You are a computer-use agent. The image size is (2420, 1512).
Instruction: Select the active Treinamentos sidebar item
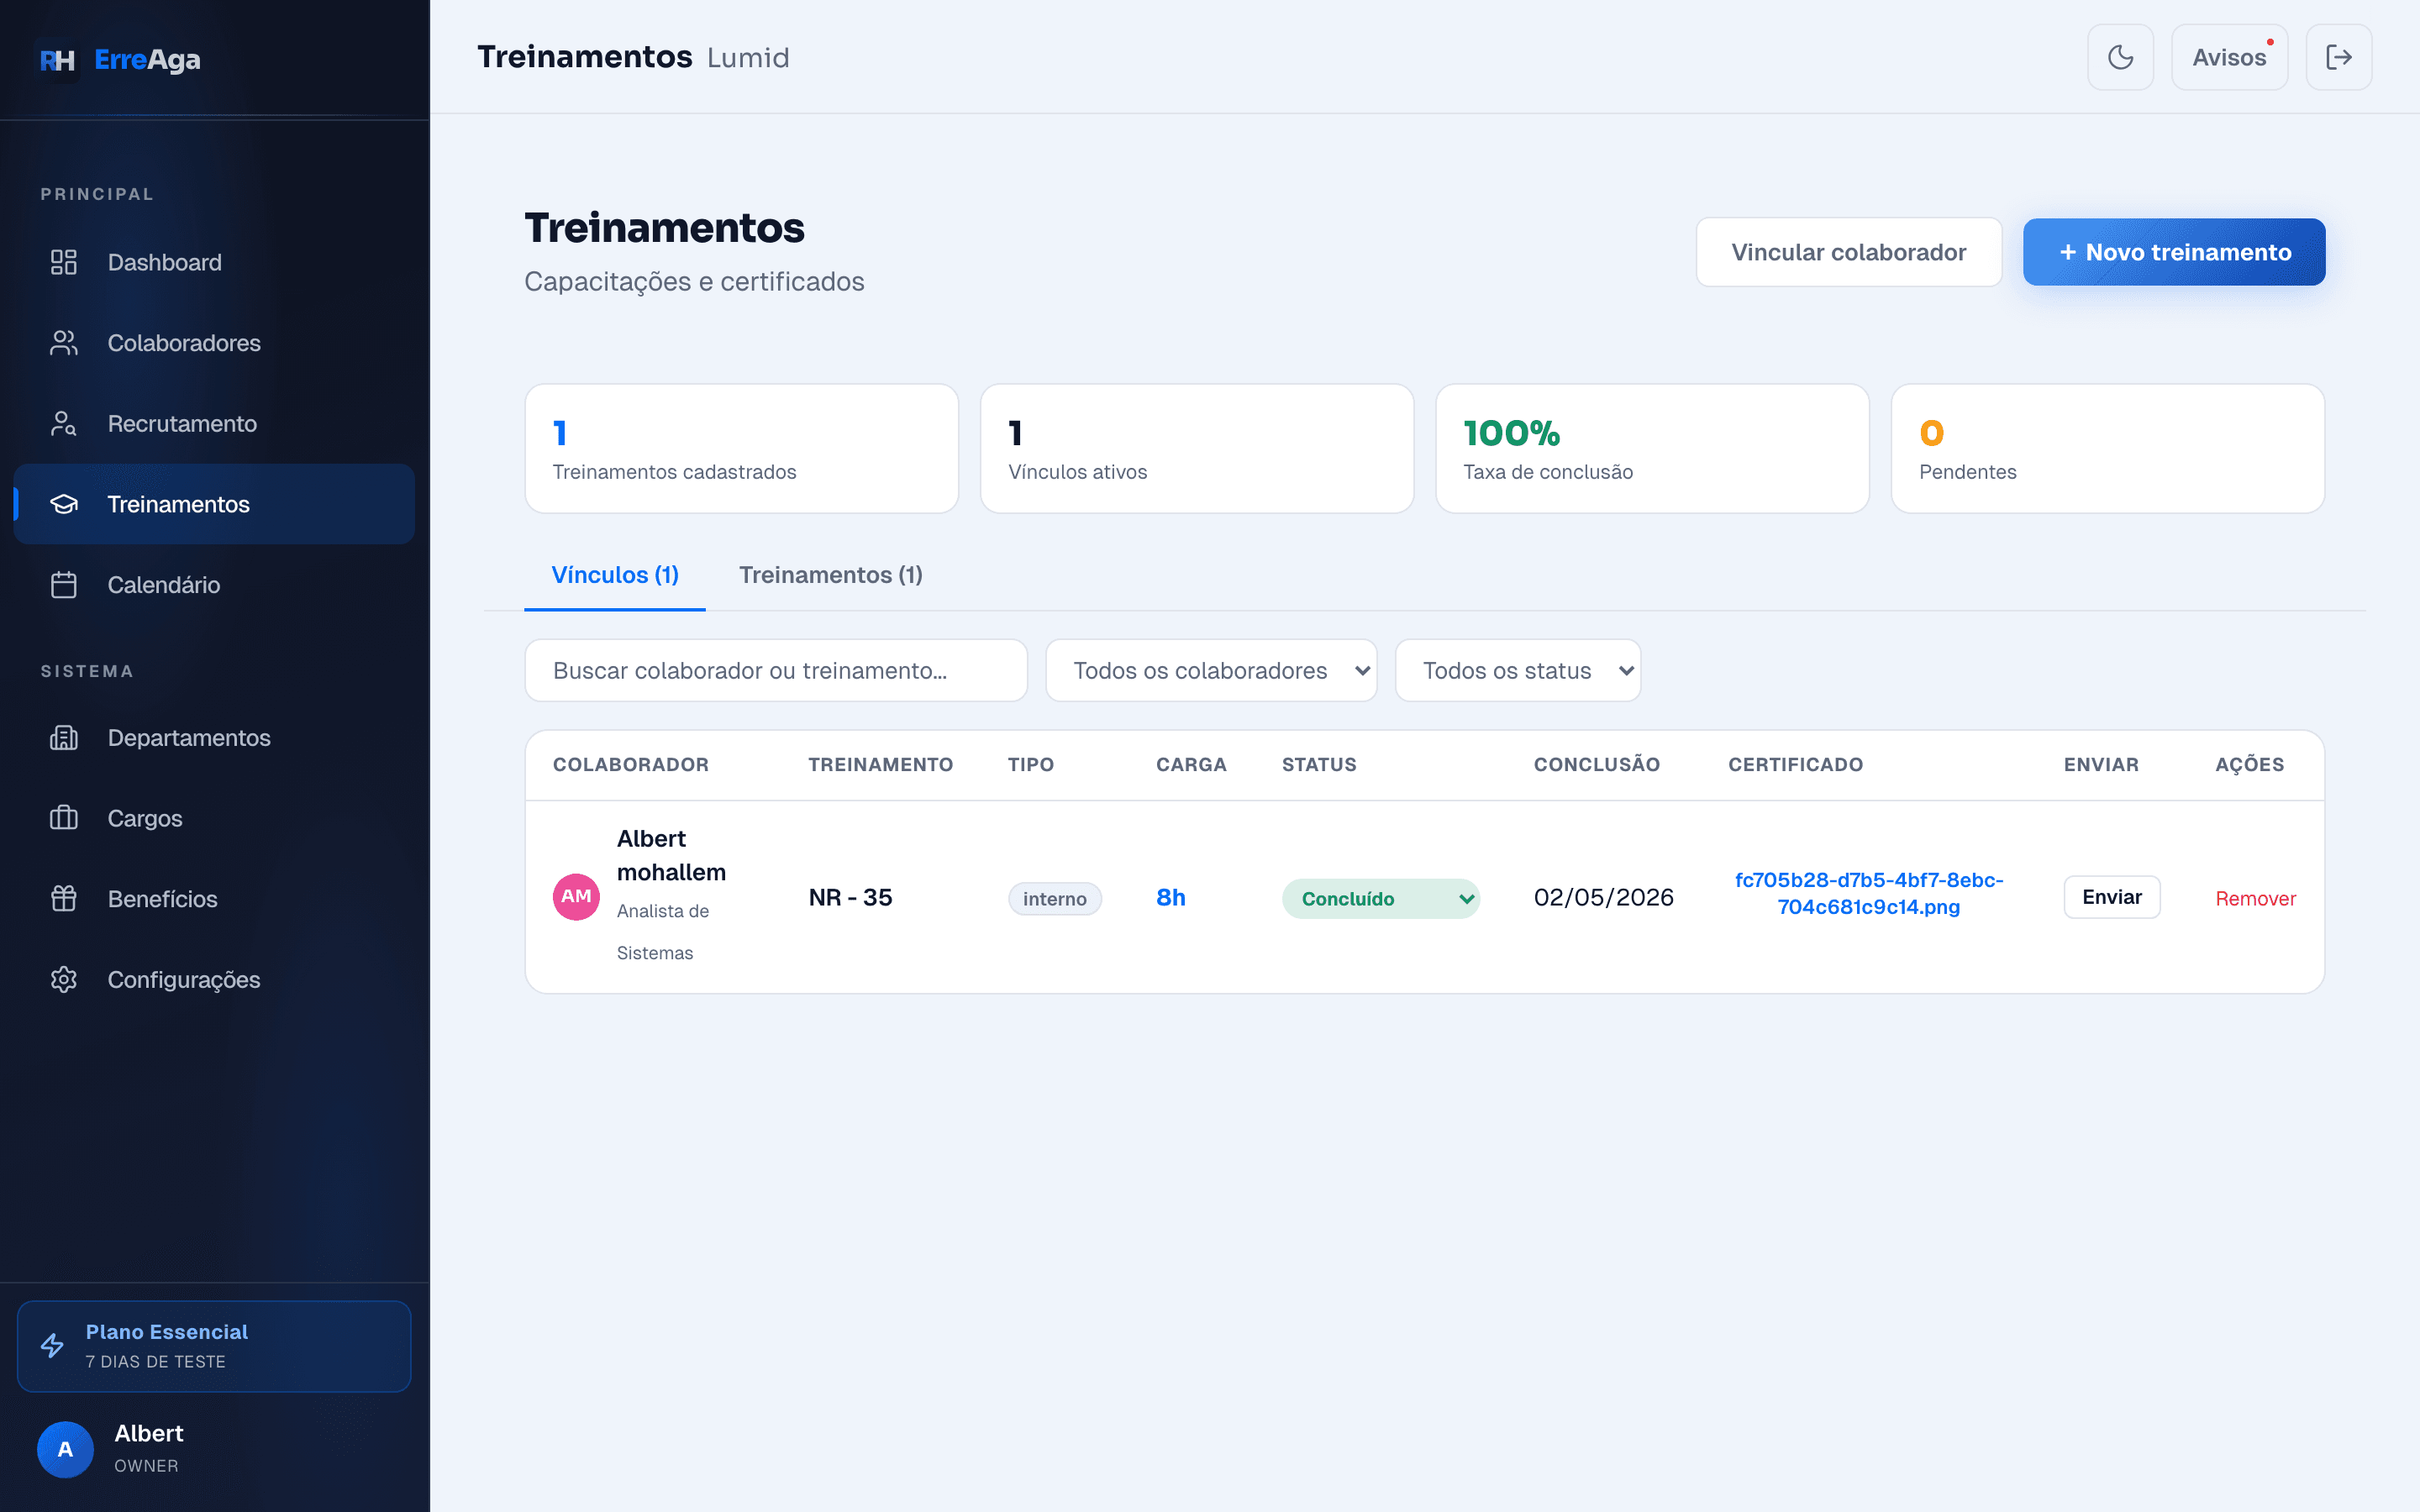214,504
